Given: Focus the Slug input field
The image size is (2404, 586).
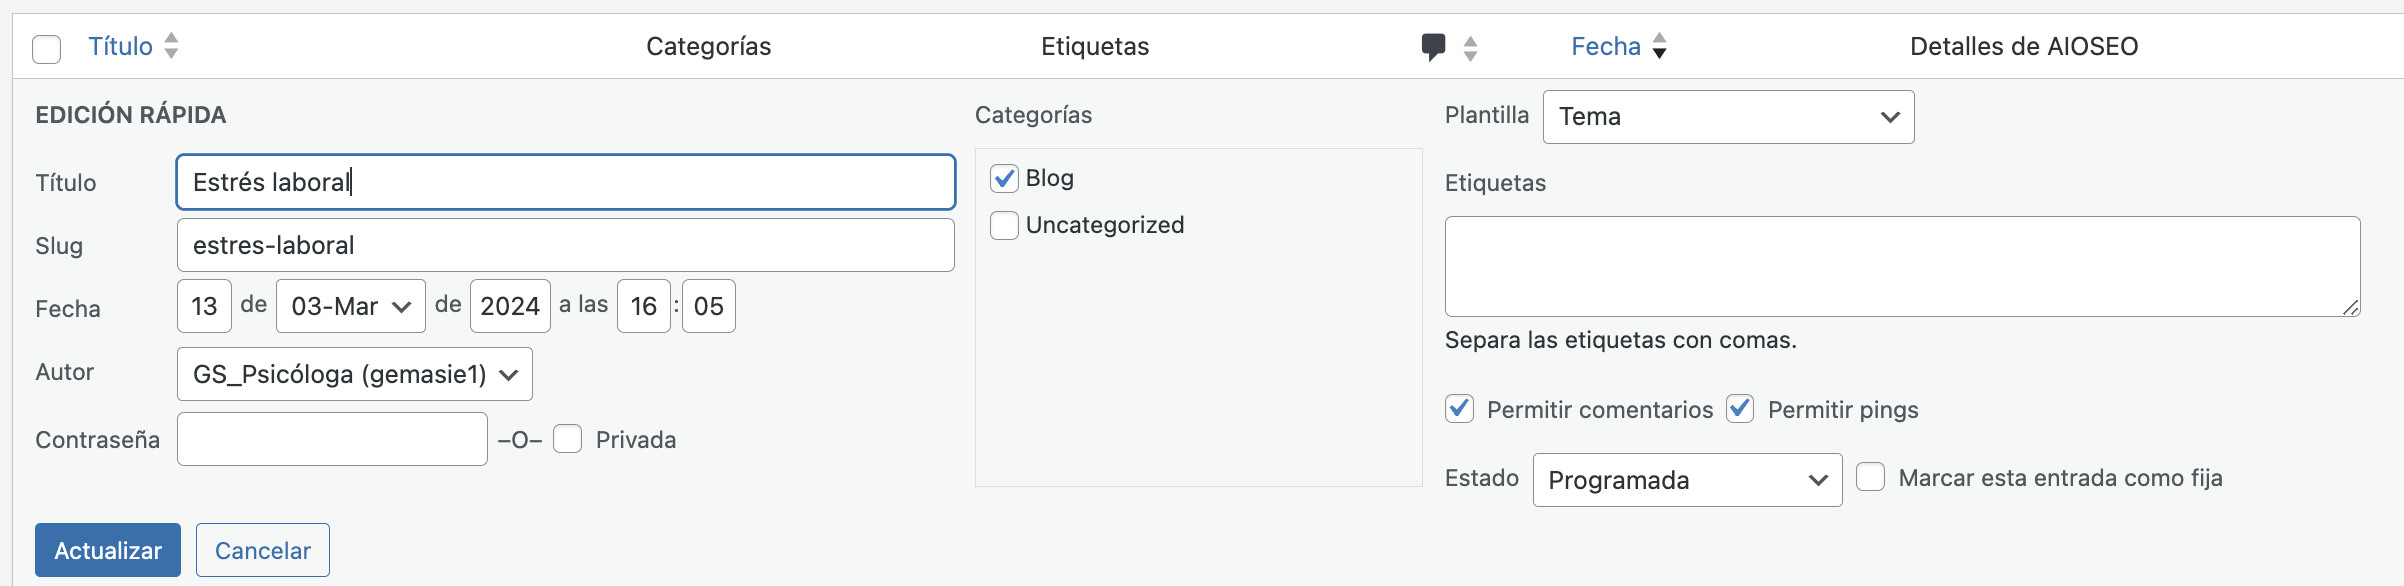Looking at the screenshot, I should [566, 245].
